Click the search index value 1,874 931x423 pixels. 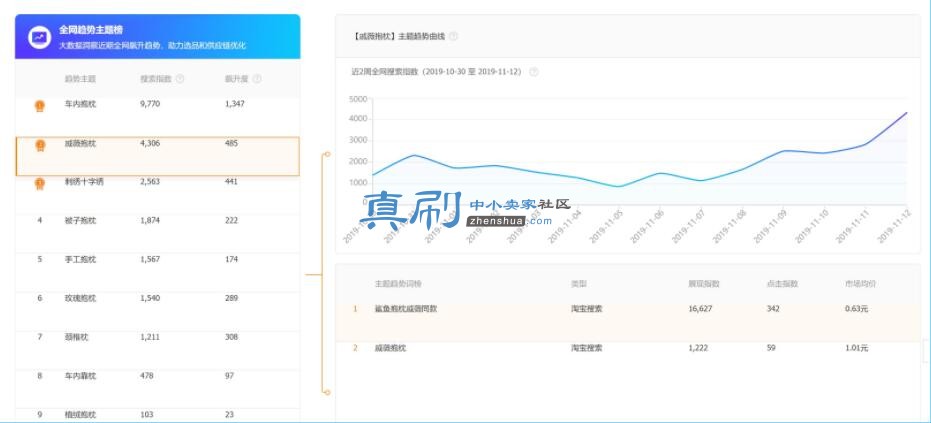[150, 220]
